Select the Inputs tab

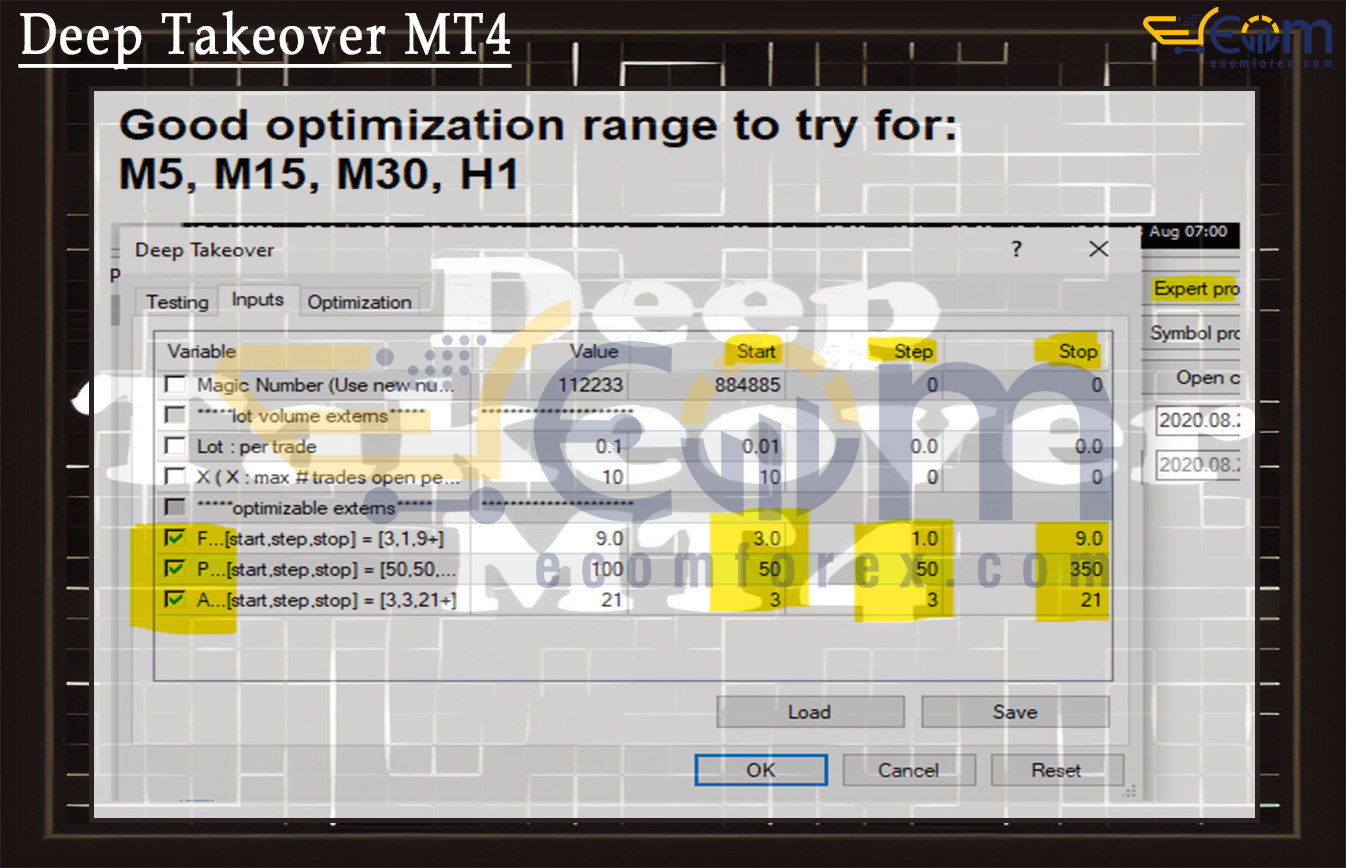[x=258, y=300]
